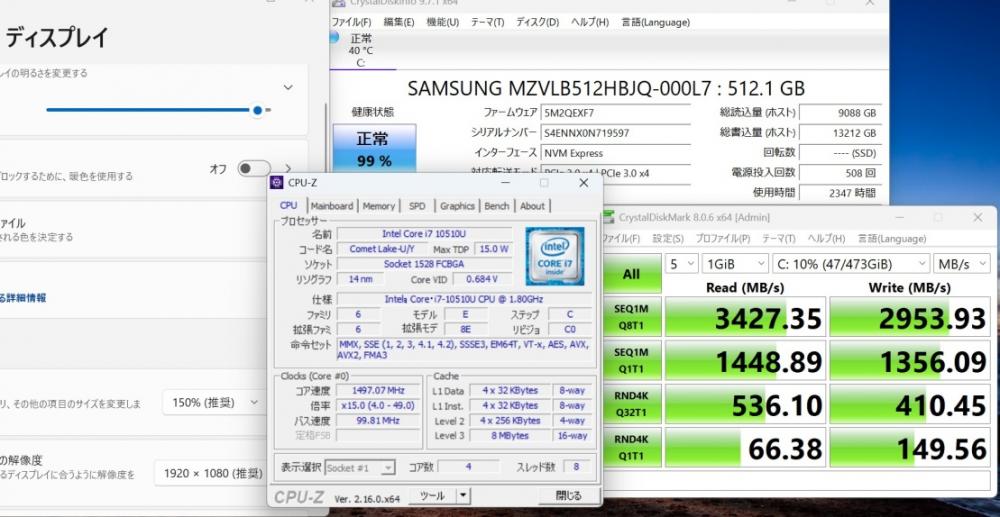Click the 正常 99% health status button
Viewport: 1000px width, 517px height.
click(x=374, y=149)
